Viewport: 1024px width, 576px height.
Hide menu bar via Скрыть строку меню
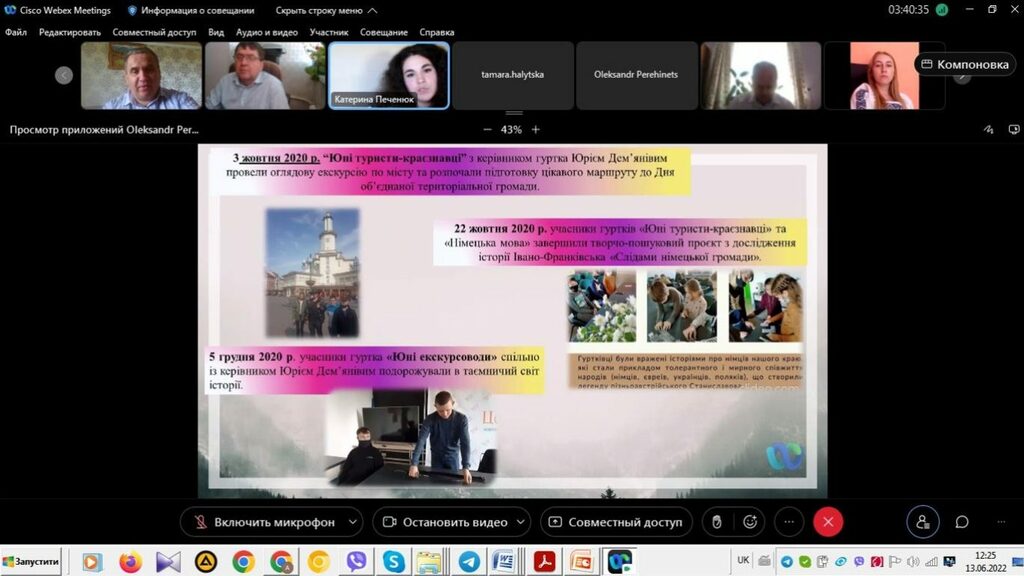(320, 10)
